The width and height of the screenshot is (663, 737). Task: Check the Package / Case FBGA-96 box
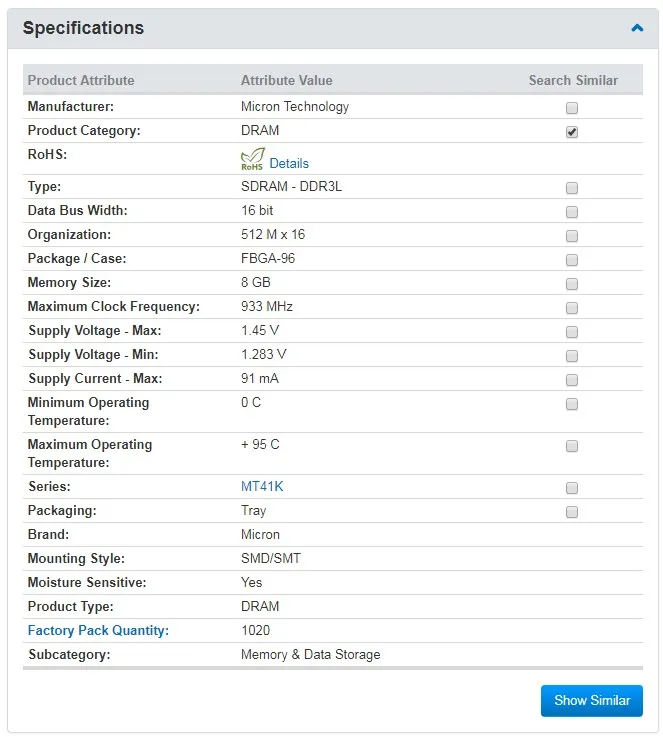pos(572,260)
